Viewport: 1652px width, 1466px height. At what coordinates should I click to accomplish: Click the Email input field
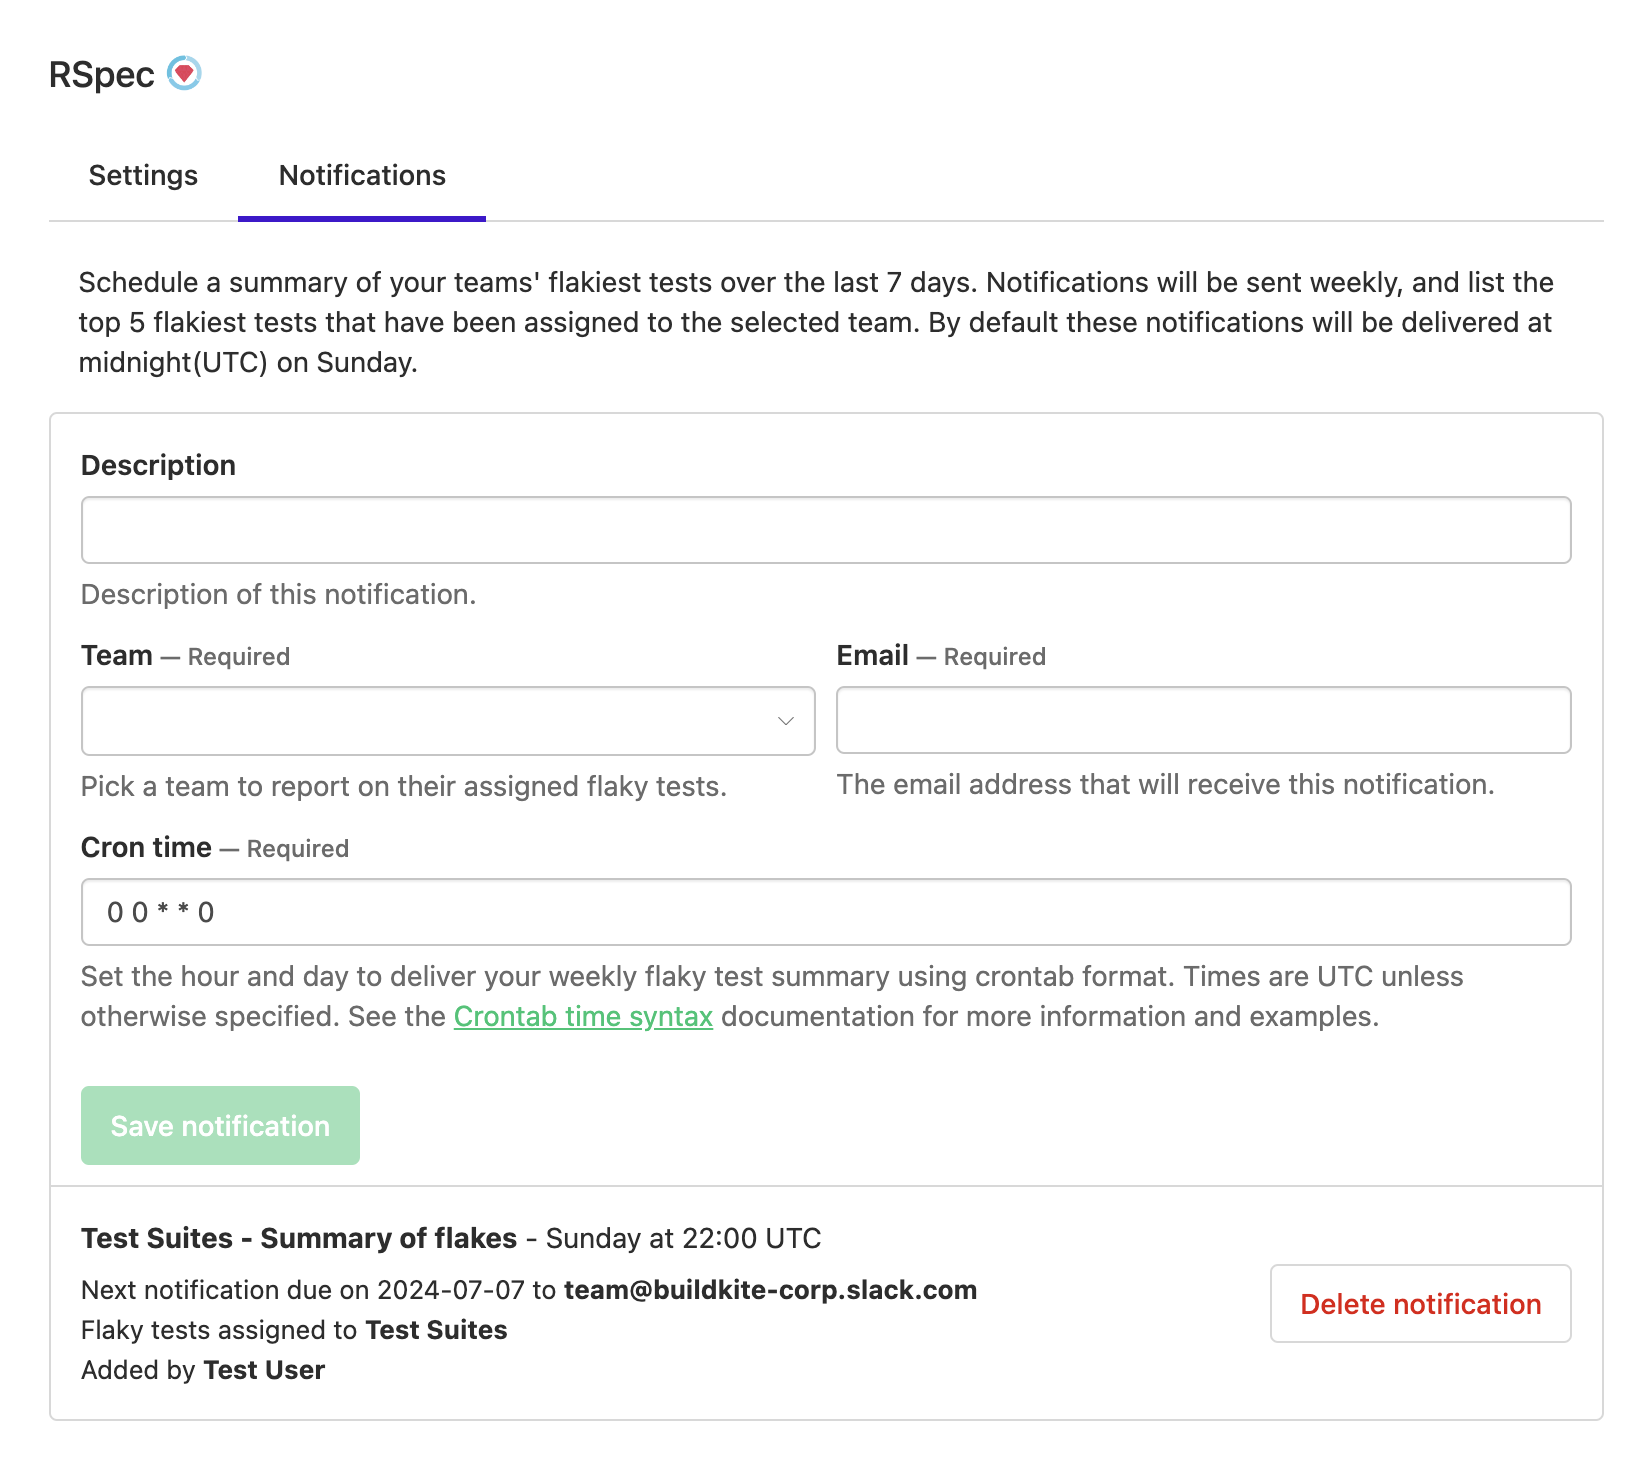click(1203, 720)
